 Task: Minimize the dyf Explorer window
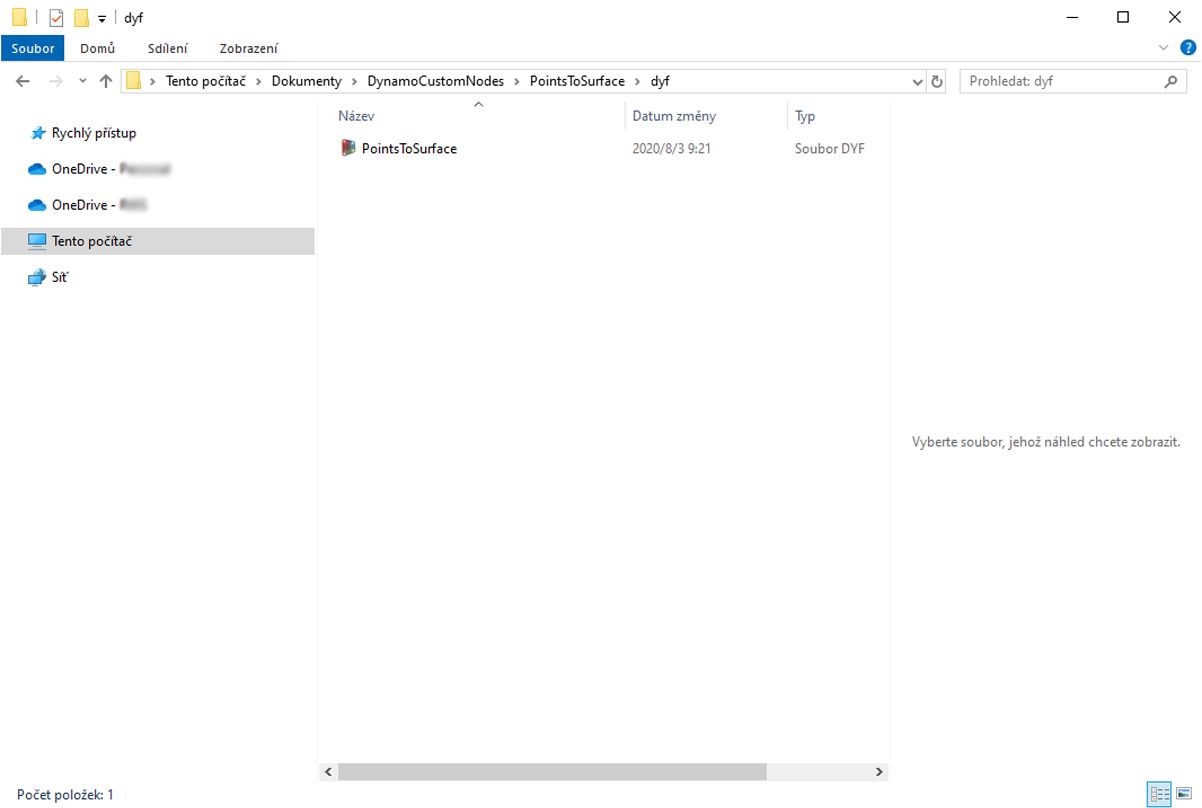coord(1071,17)
